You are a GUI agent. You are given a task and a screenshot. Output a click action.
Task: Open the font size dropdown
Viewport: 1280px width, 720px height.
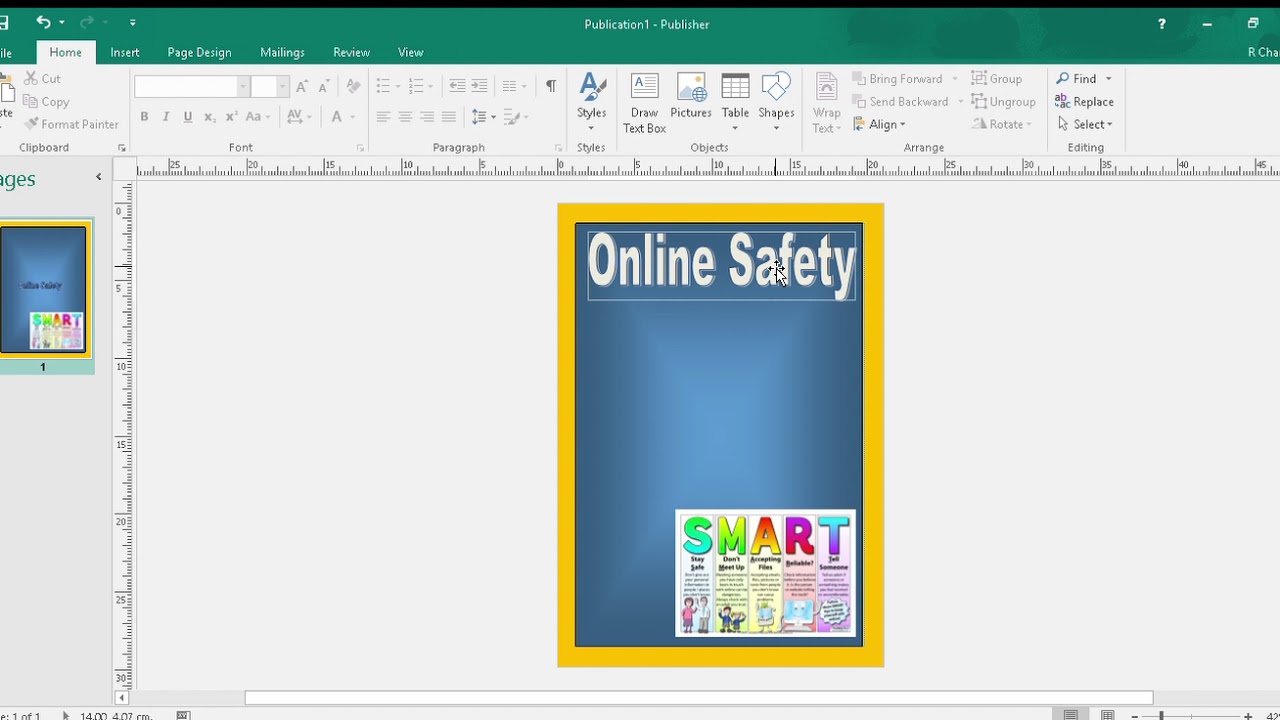[282, 87]
